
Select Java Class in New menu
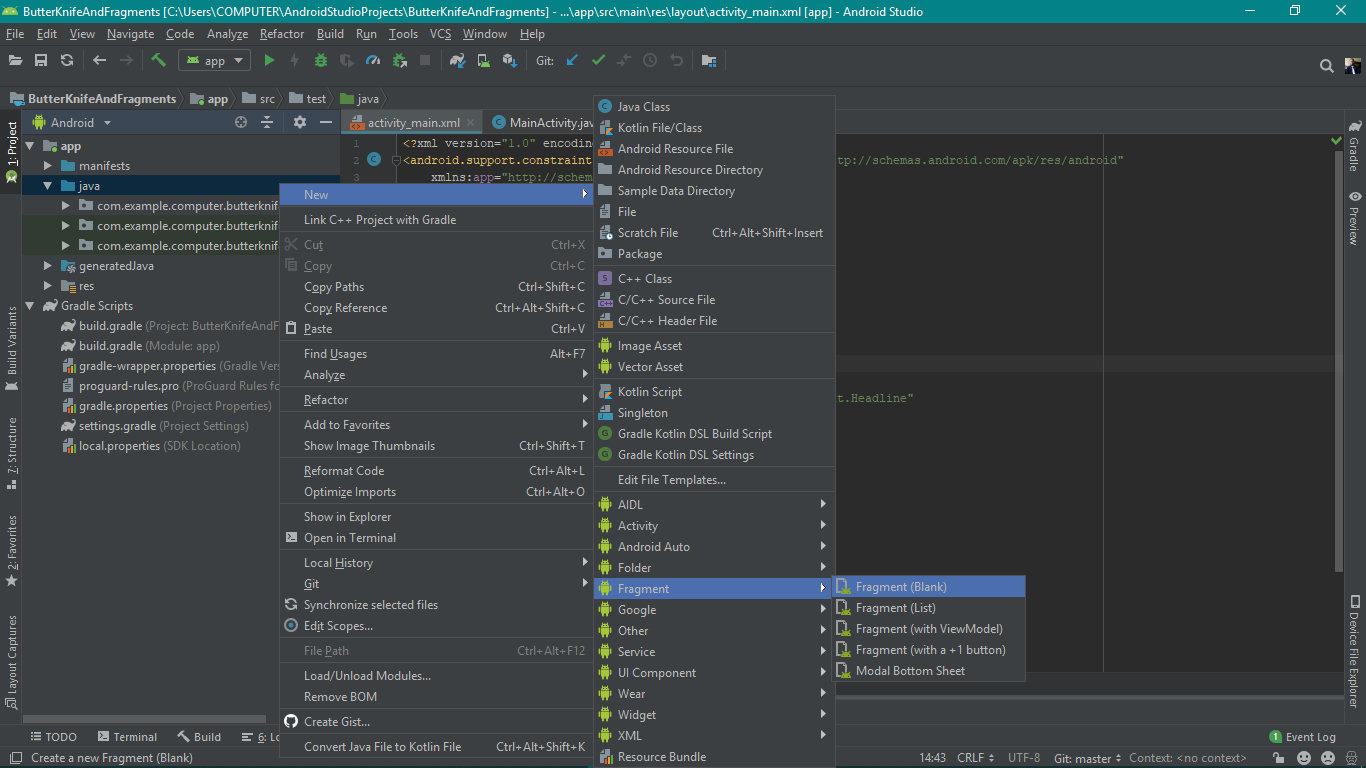[714, 107]
